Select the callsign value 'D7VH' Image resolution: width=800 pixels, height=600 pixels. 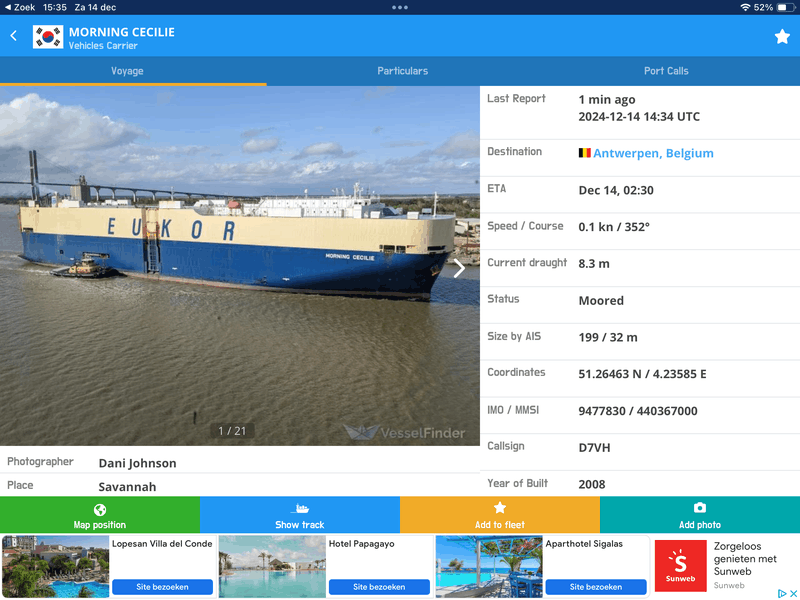point(594,447)
